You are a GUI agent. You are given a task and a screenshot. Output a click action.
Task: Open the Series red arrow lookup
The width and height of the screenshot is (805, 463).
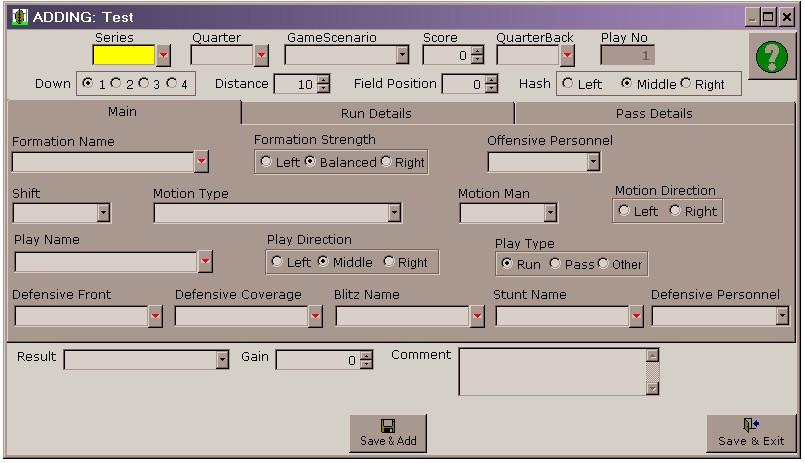[163, 55]
